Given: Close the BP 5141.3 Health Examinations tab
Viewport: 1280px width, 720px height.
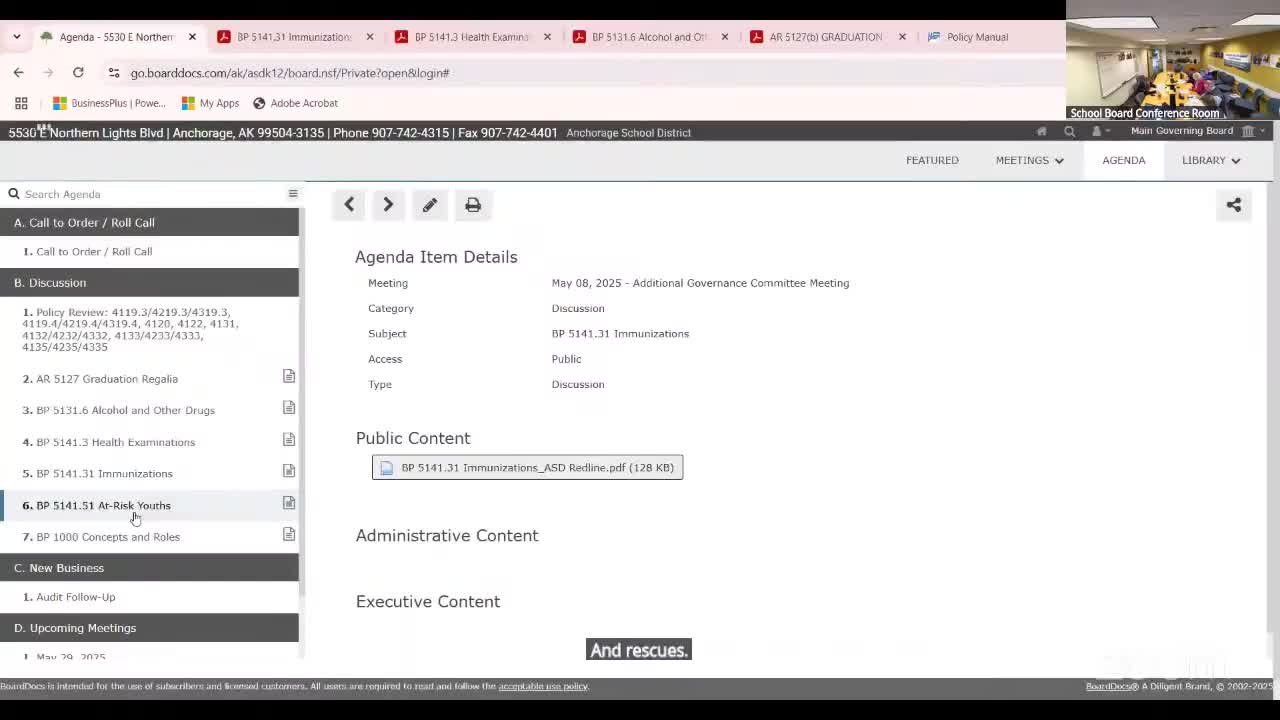Looking at the screenshot, I should coord(547,37).
